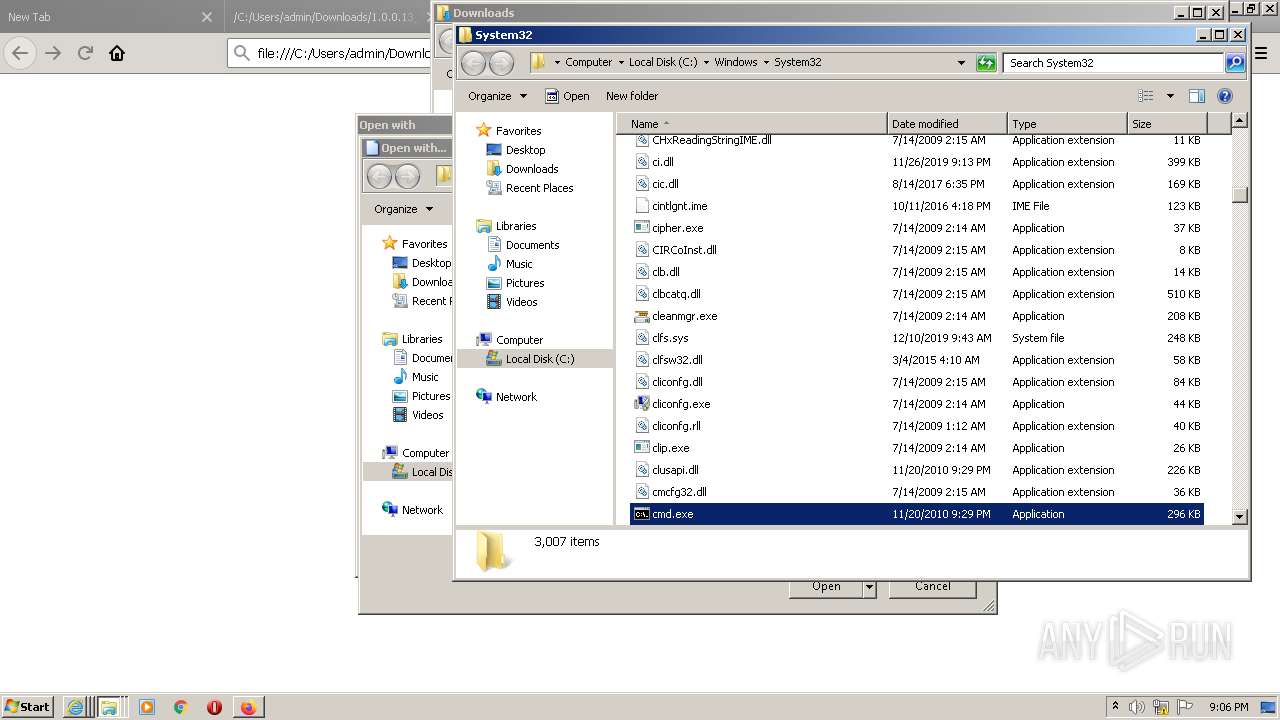Open the Organize menu in System32 window
The height and width of the screenshot is (720, 1280).
coord(497,96)
